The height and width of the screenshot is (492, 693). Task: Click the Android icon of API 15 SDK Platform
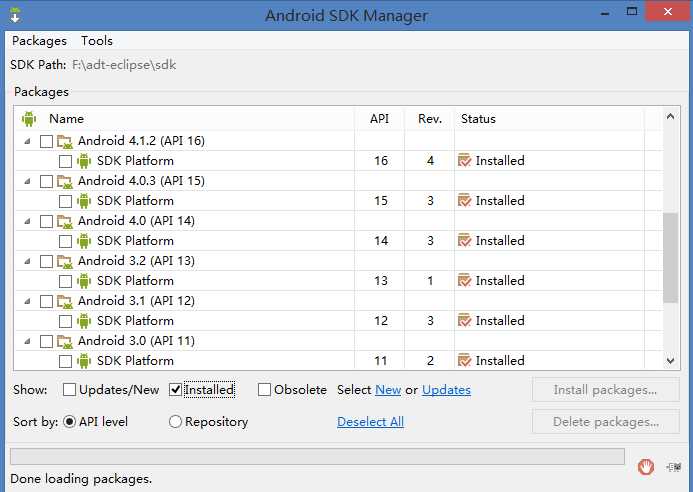[84, 201]
